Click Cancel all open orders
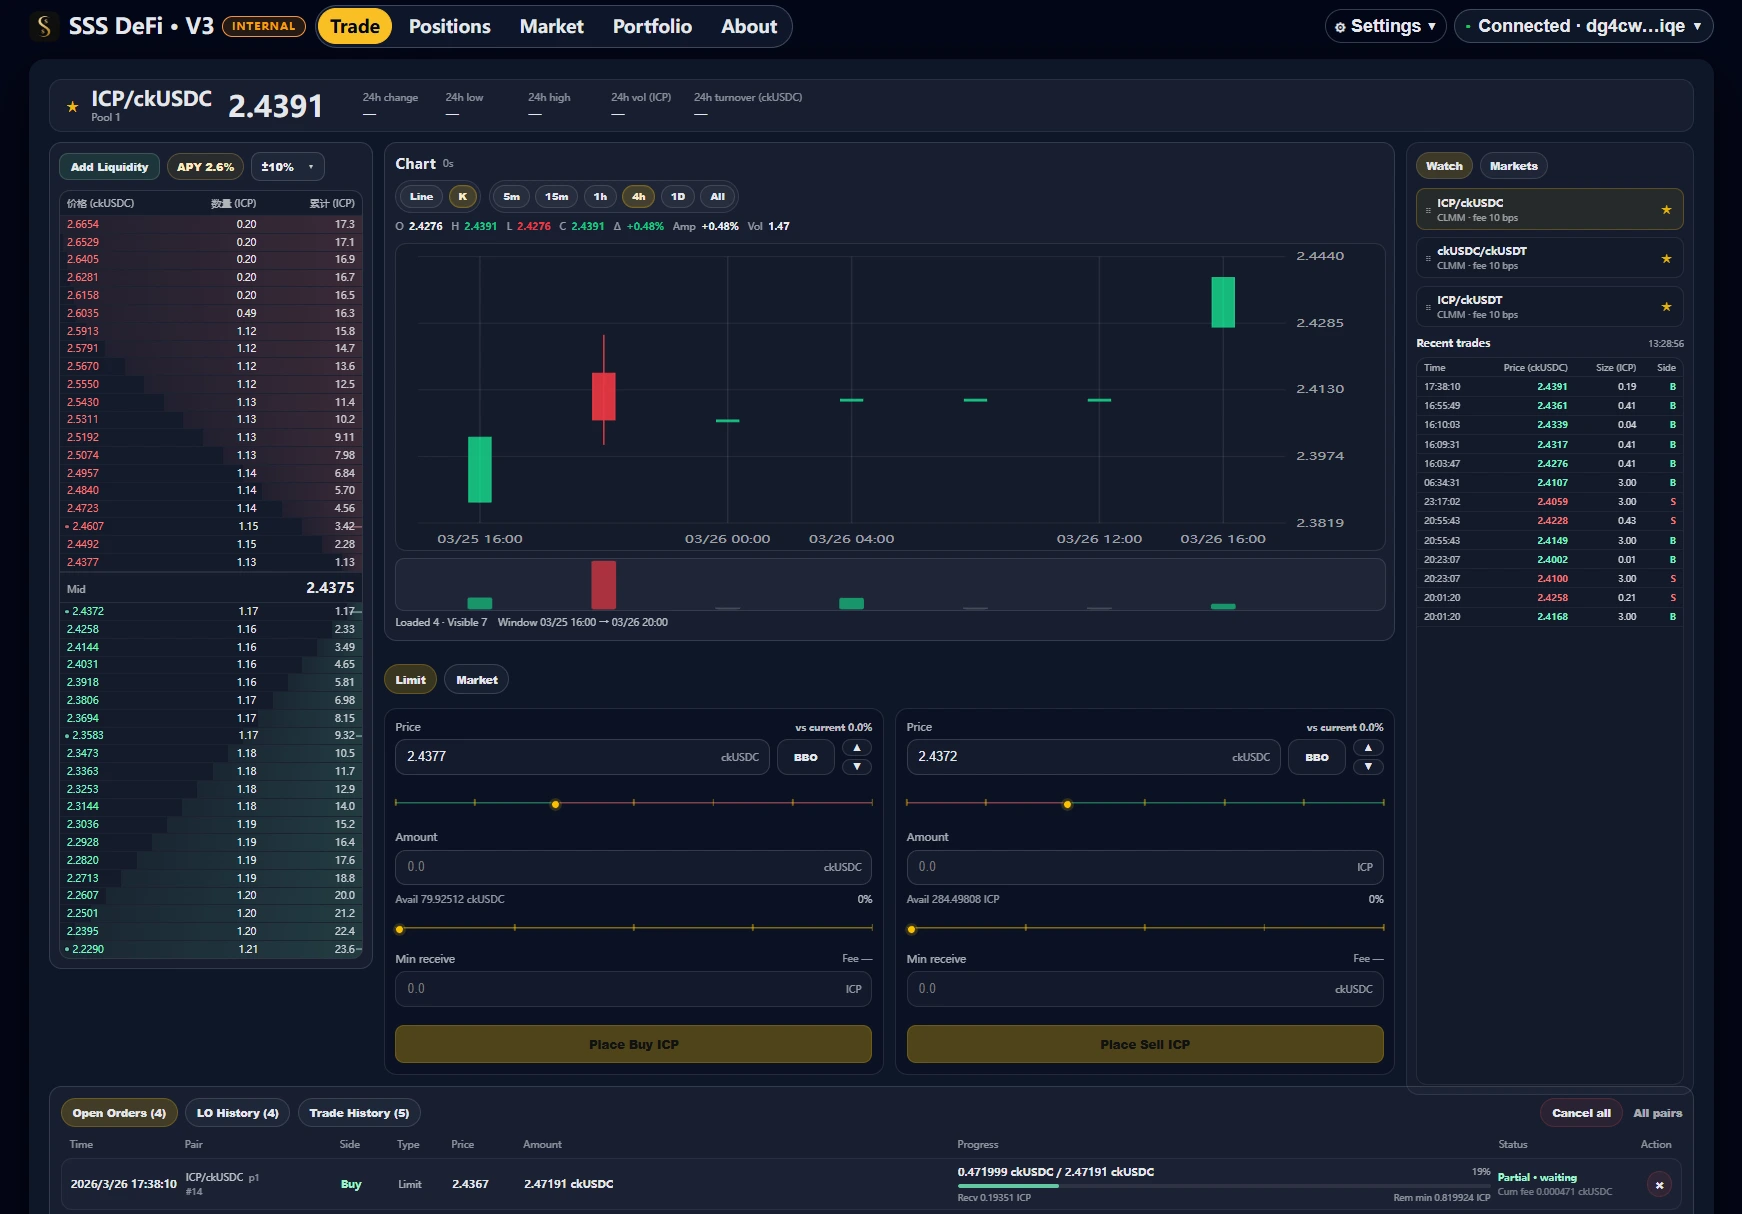 (x=1581, y=1113)
